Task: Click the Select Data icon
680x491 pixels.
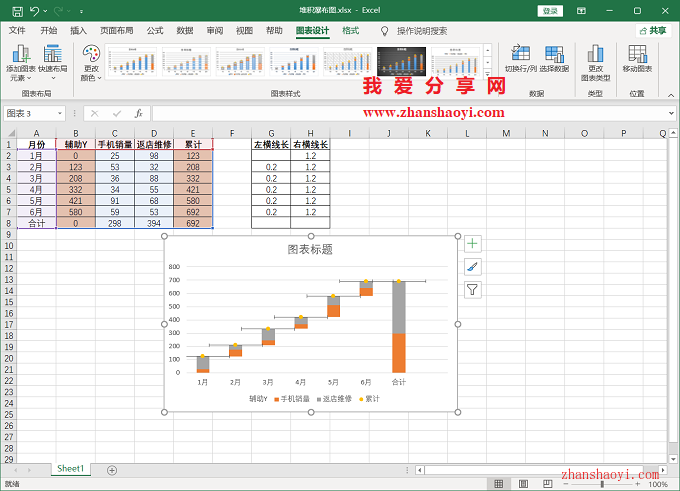Action: 554,59
